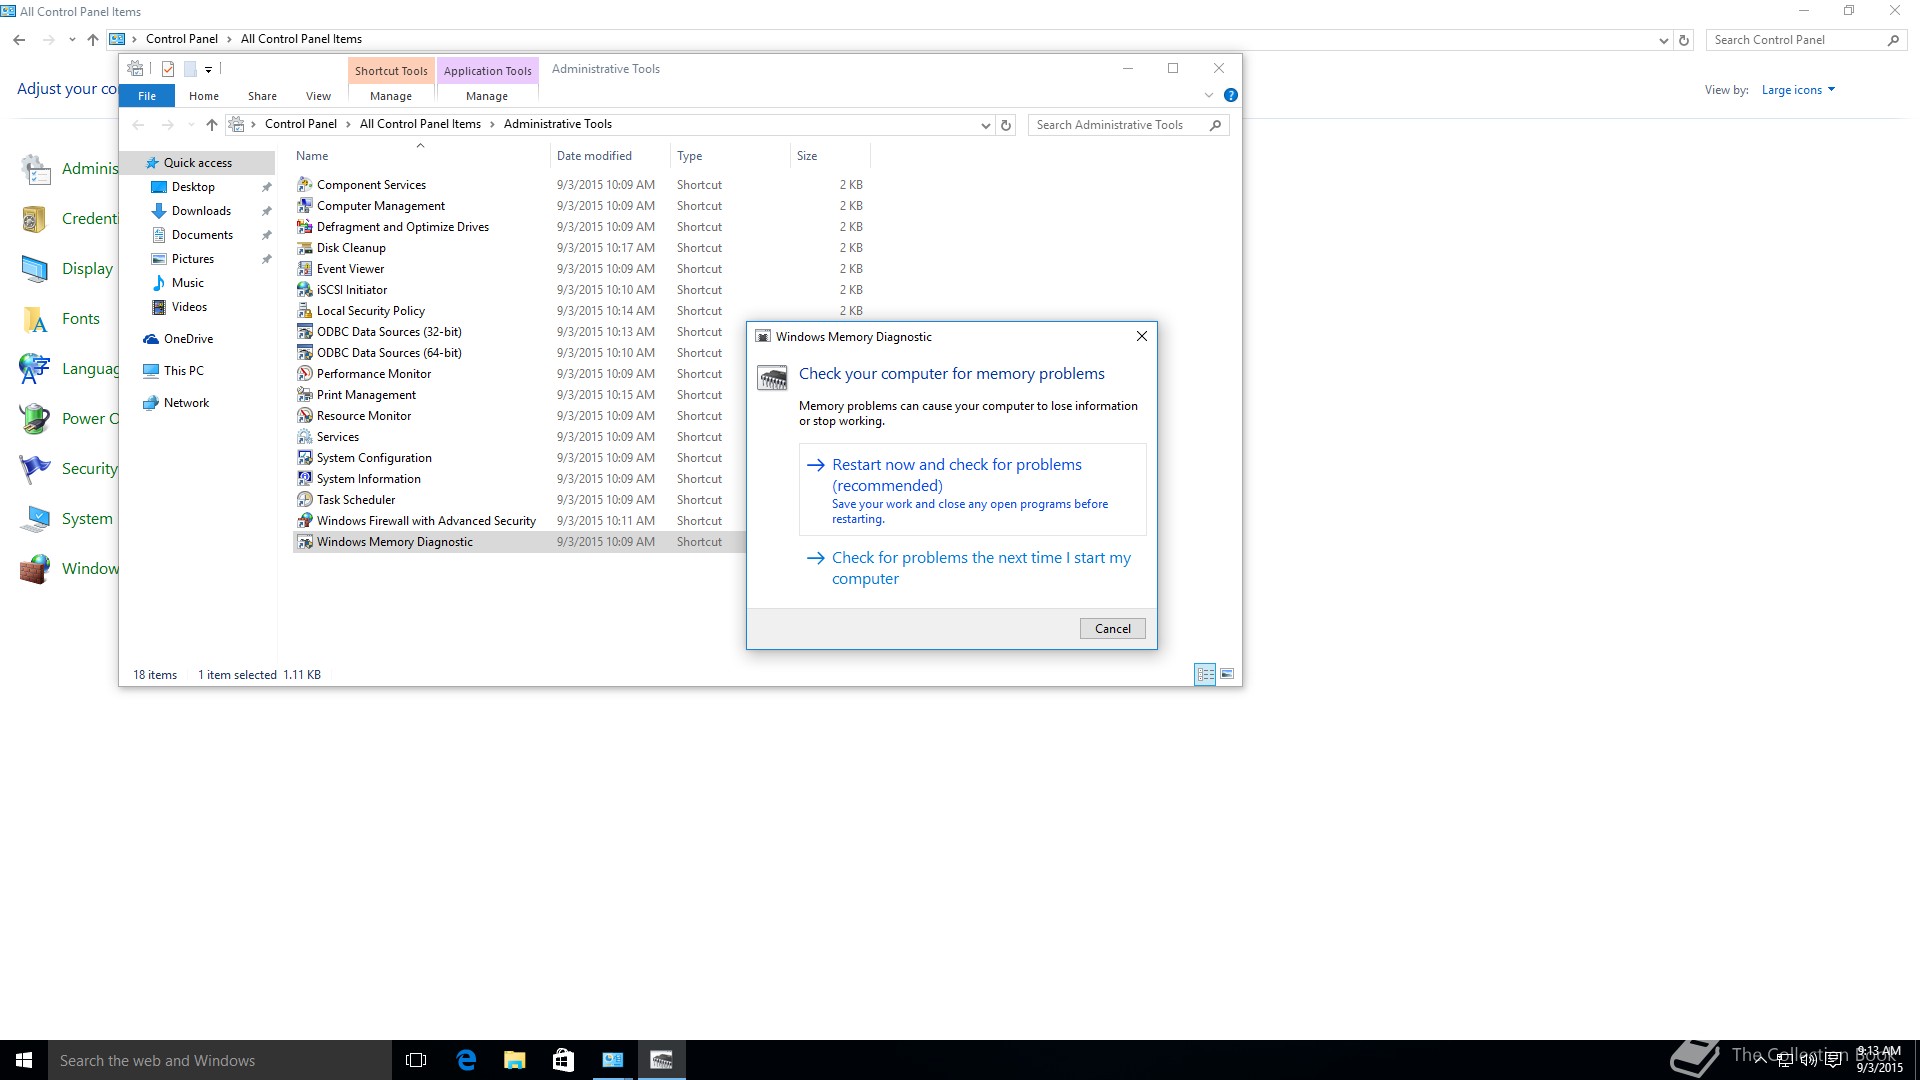Open the Windows Start menu
1920x1080 pixels.
24,1060
